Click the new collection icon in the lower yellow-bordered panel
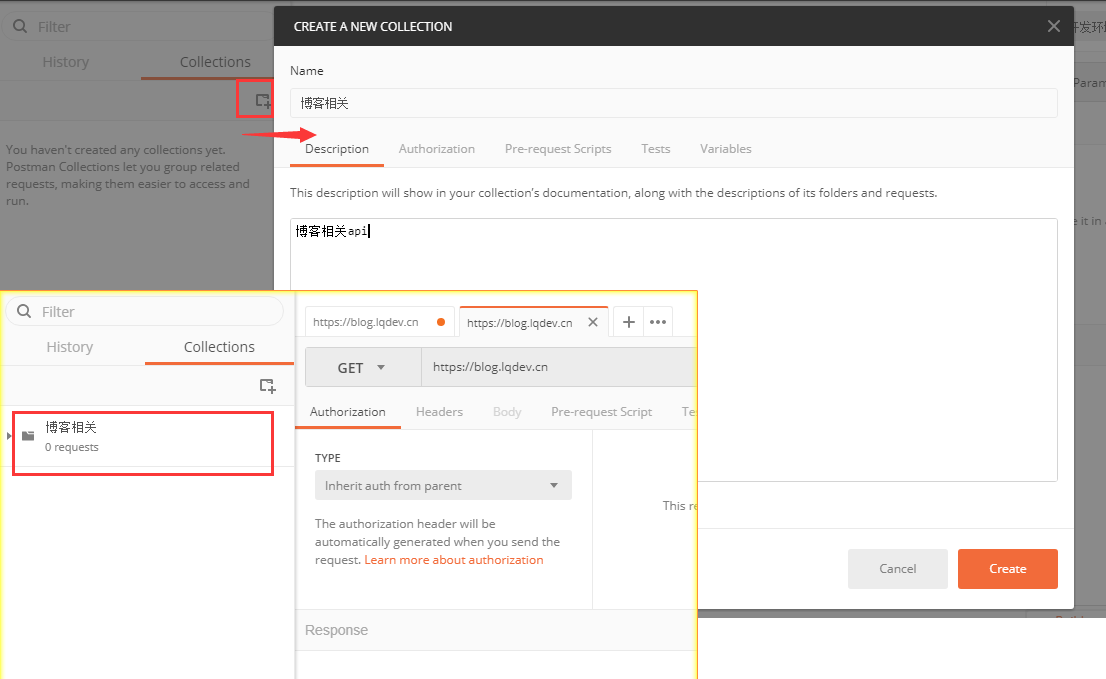This screenshot has height=679, width=1106. pyautogui.click(x=267, y=386)
